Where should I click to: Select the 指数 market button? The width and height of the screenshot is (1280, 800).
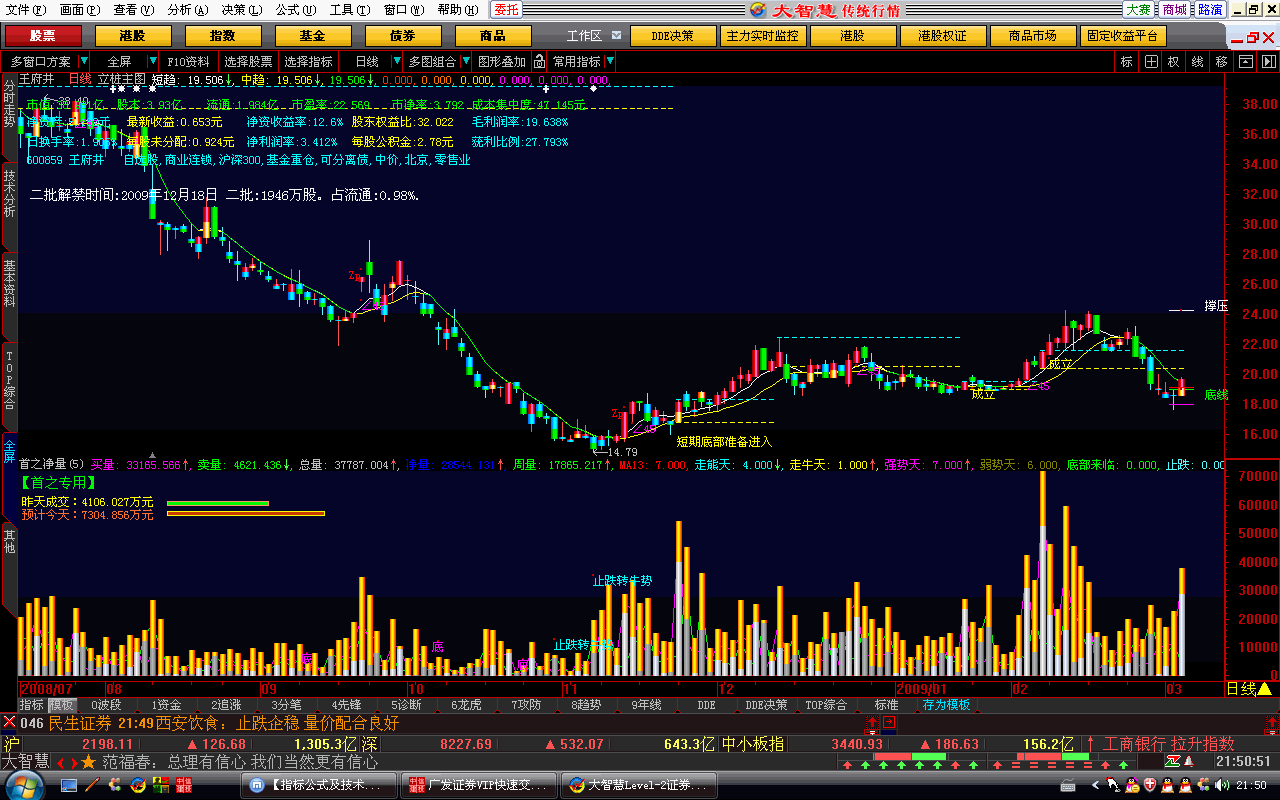click(x=223, y=36)
